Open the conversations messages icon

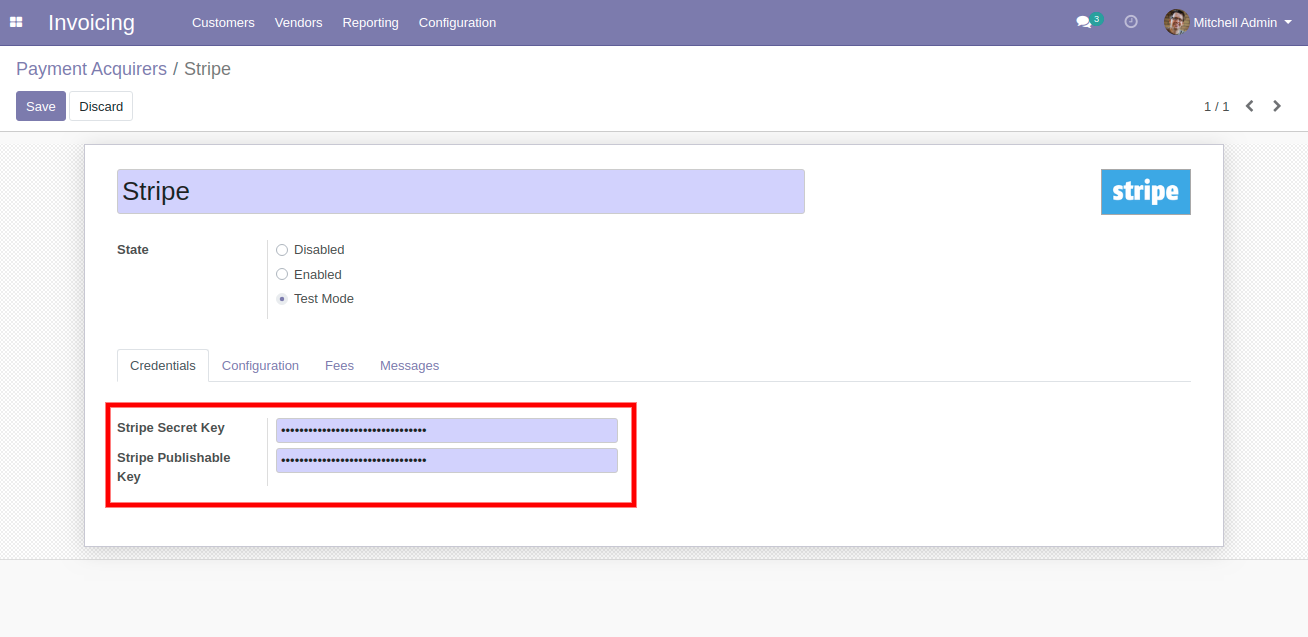tap(1084, 22)
